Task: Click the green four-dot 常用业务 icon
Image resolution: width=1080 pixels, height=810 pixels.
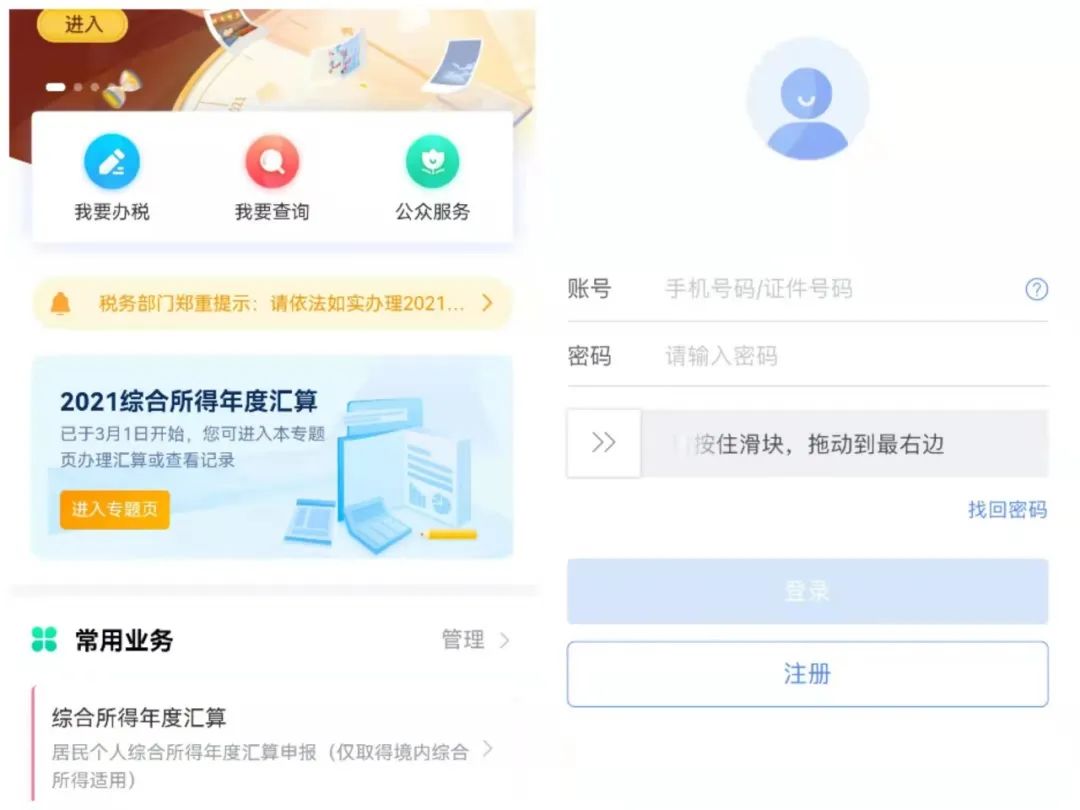Action: [44, 639]
